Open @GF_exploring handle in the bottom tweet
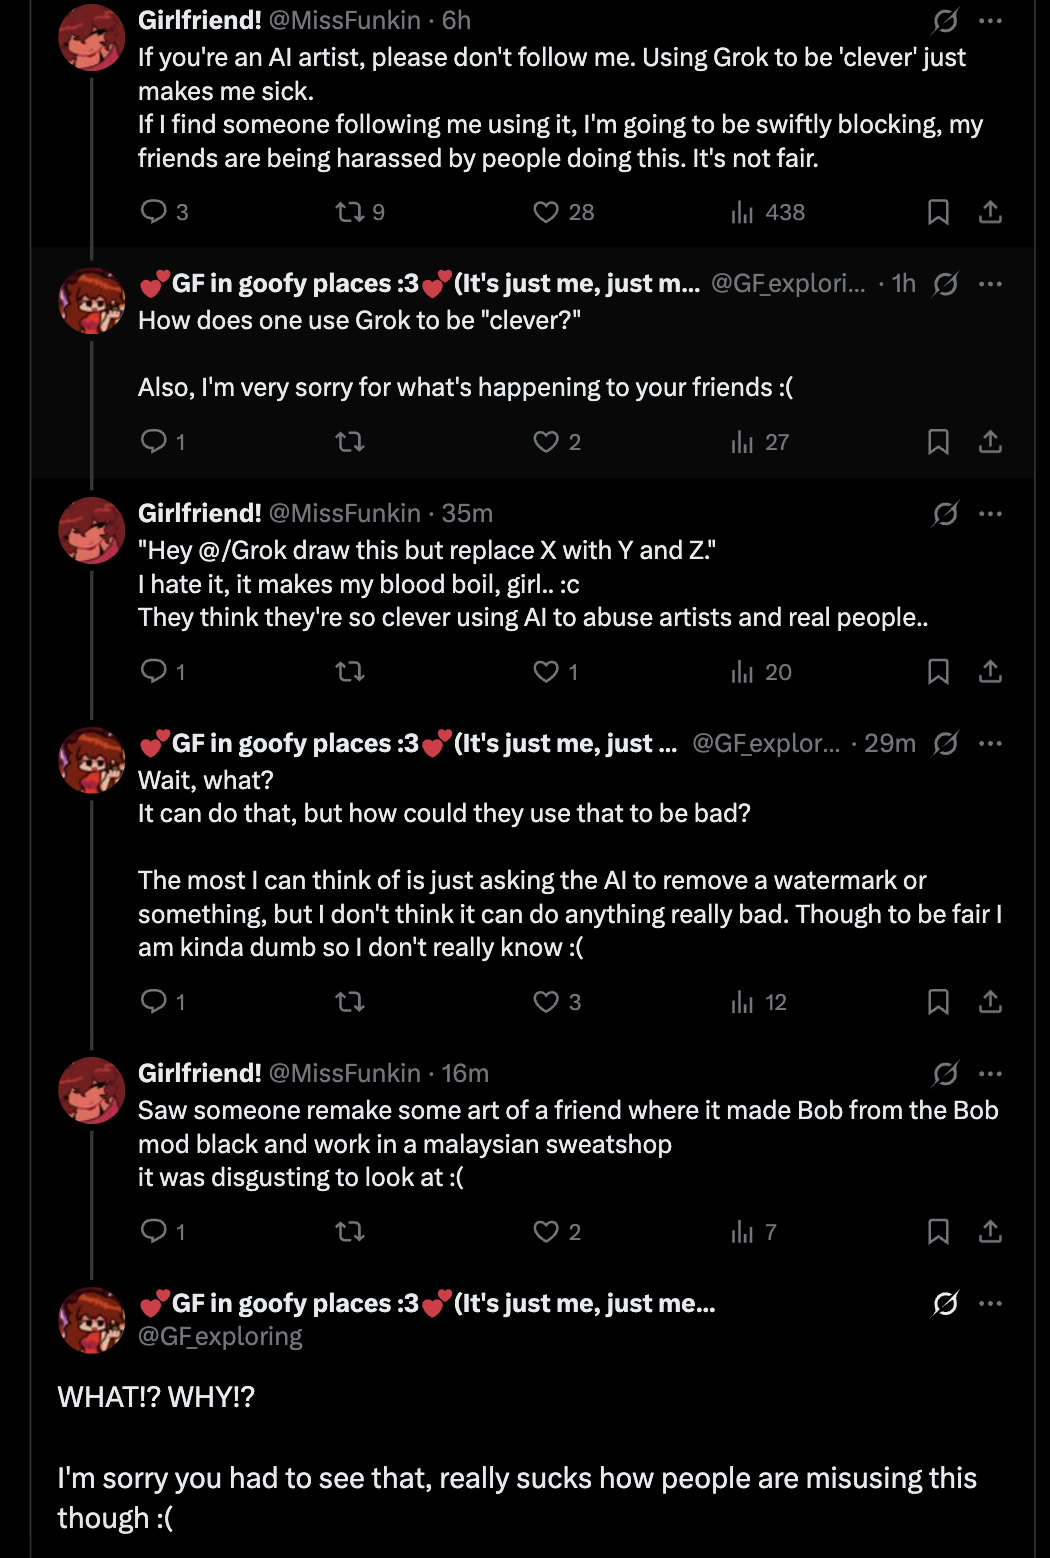This screenshot has height=1558, width=1050. [x=220, y=1336]
